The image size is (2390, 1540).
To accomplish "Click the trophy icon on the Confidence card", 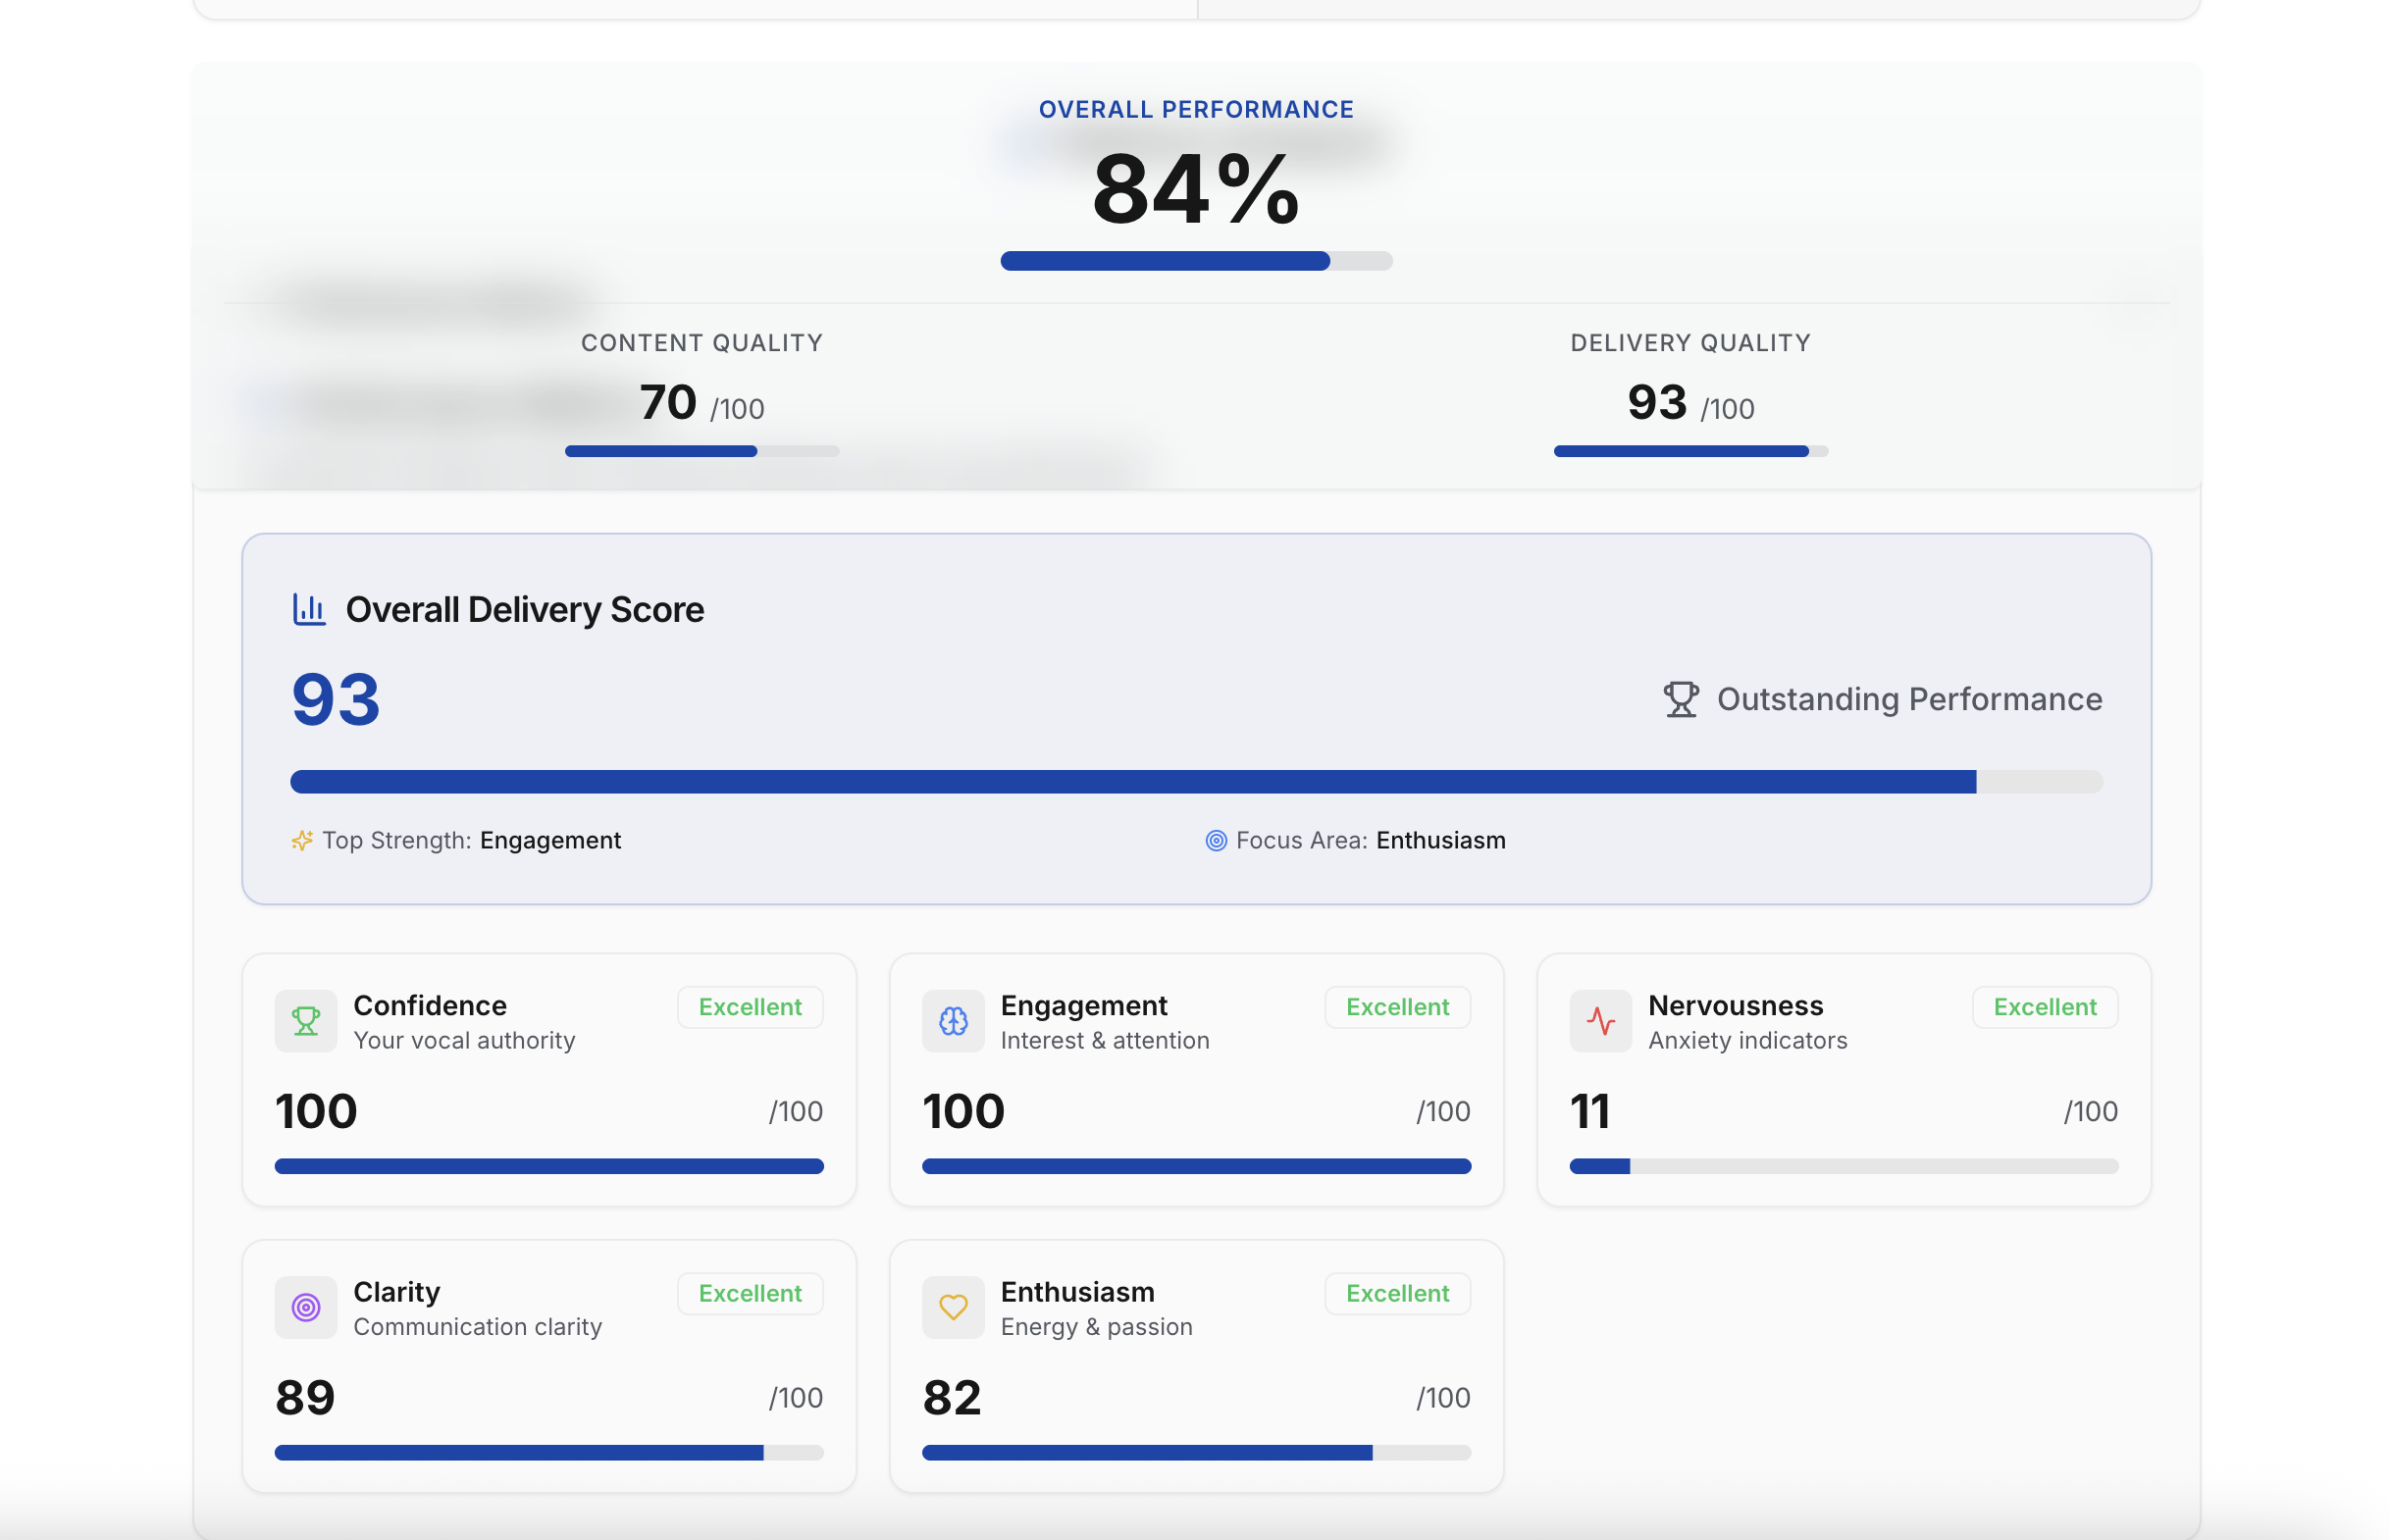I will [306, 1021].
